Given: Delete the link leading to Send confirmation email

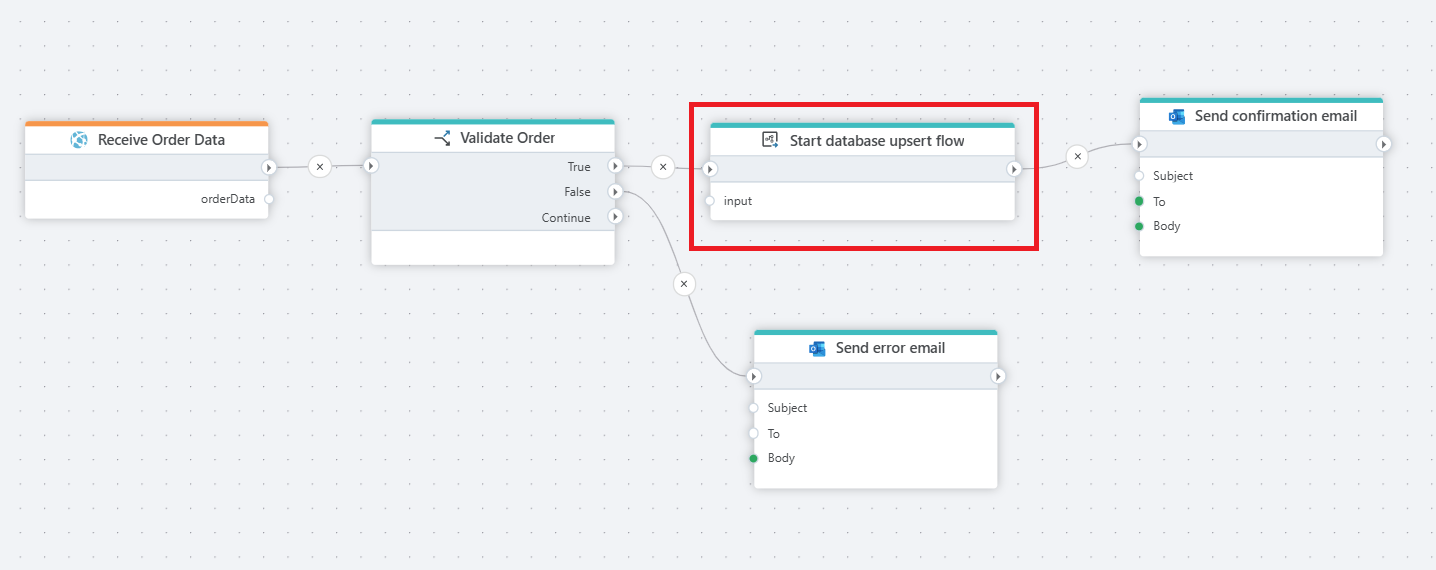Looking at the screenshot, I should (1077, 156).
